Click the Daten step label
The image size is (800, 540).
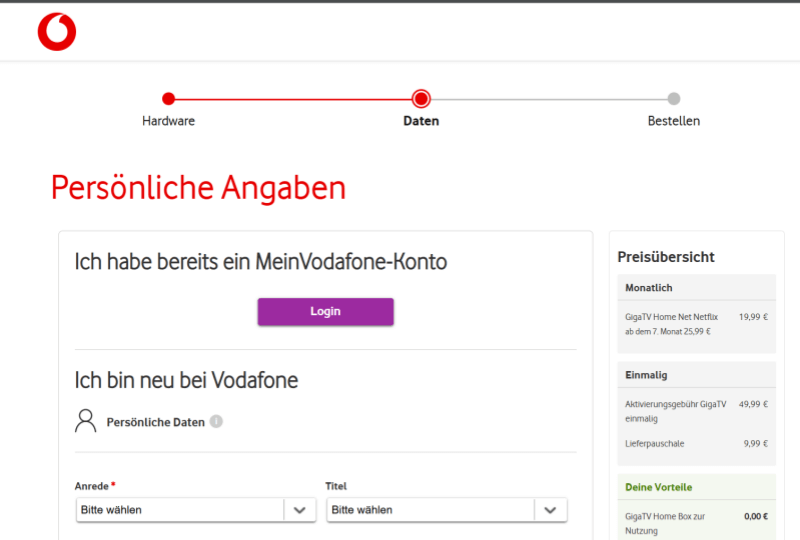[x=421, y=121]
